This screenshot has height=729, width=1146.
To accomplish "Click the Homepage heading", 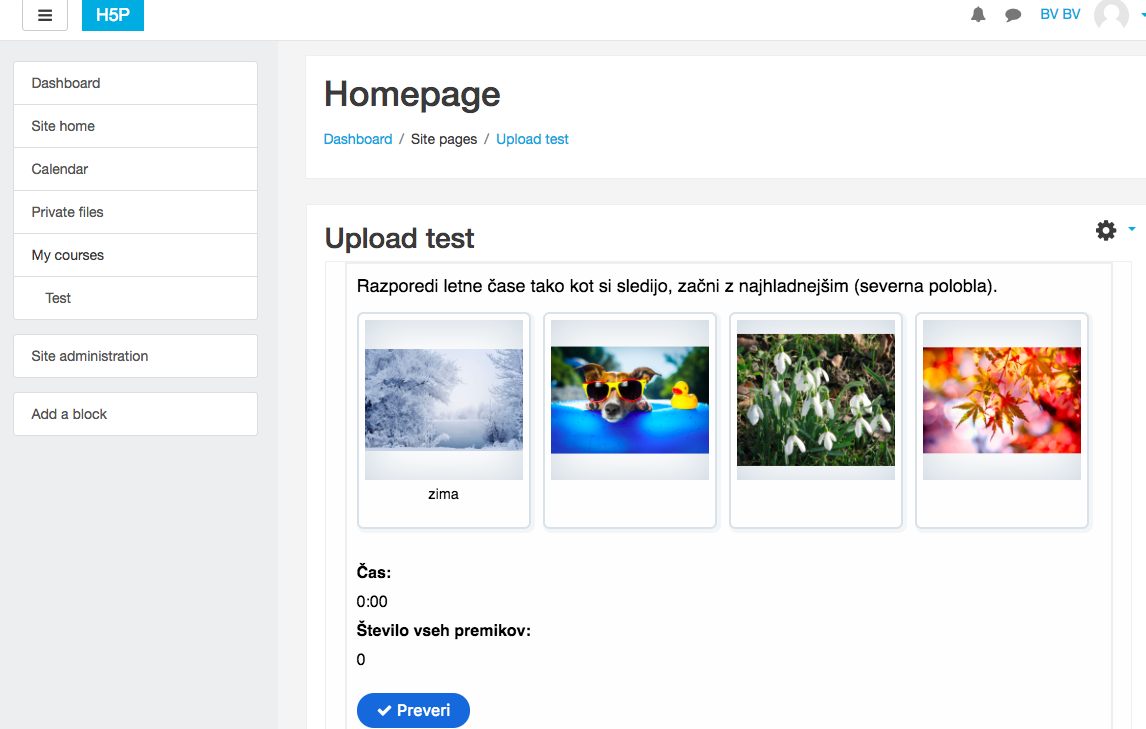I will 412,94.
